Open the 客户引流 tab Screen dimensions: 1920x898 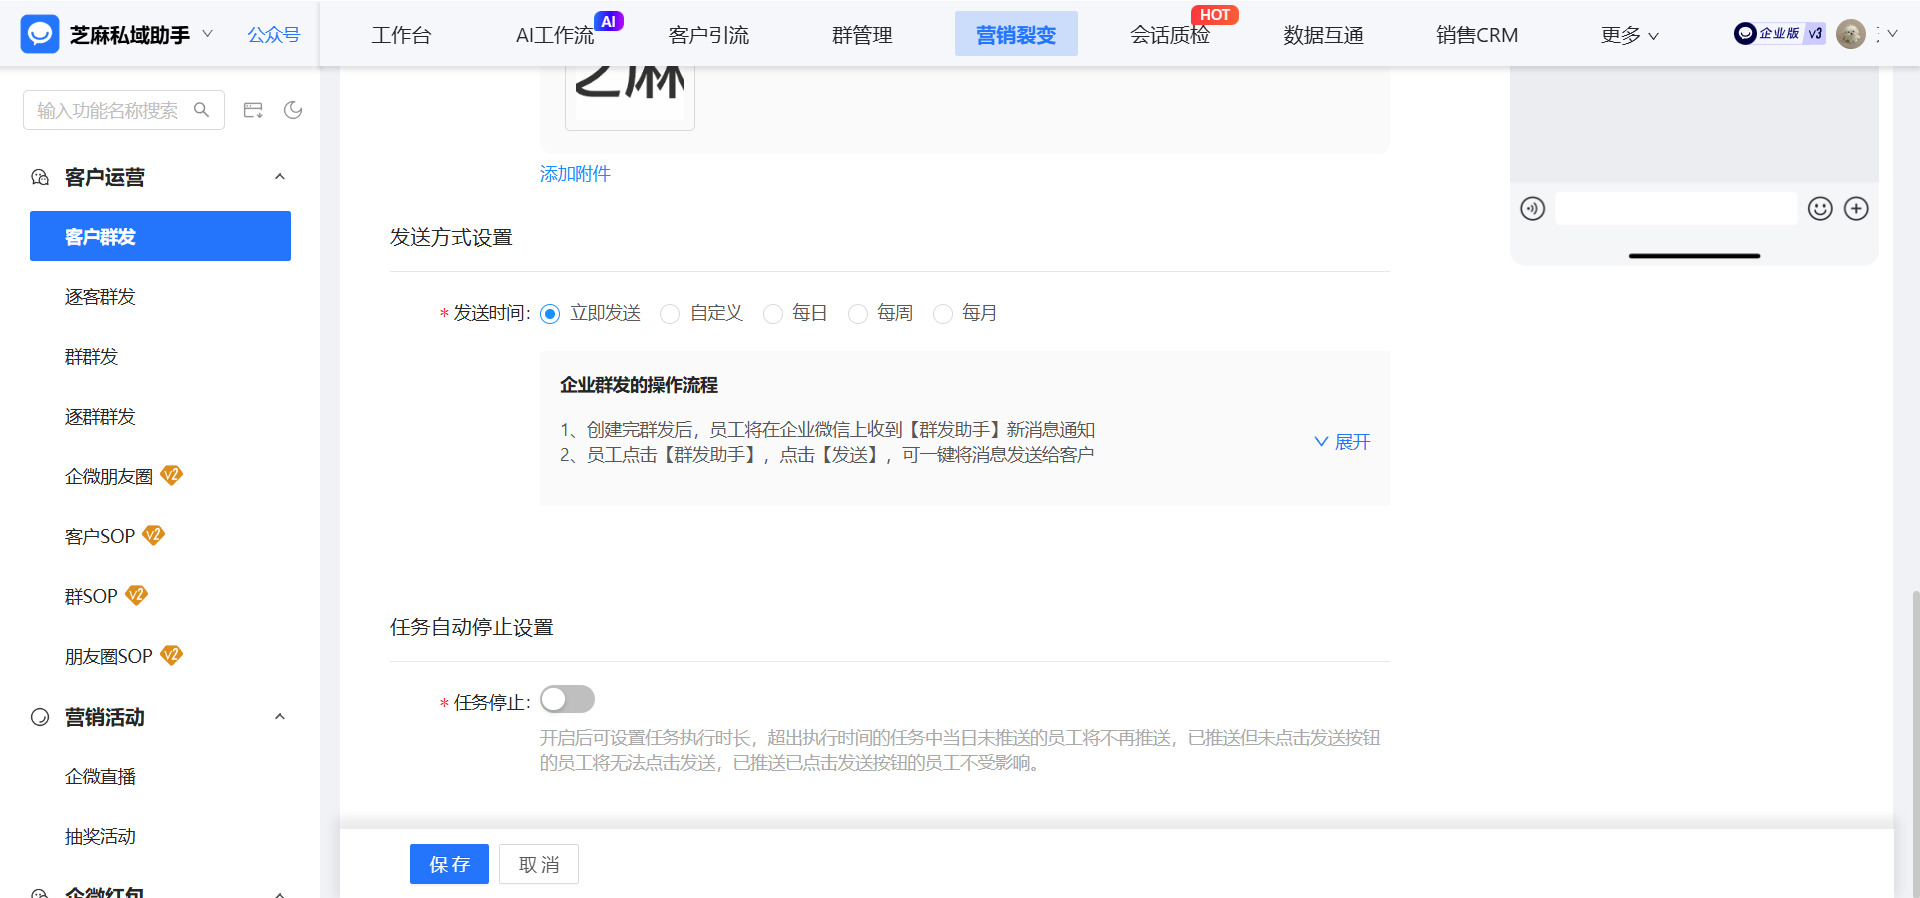point(709,35)
